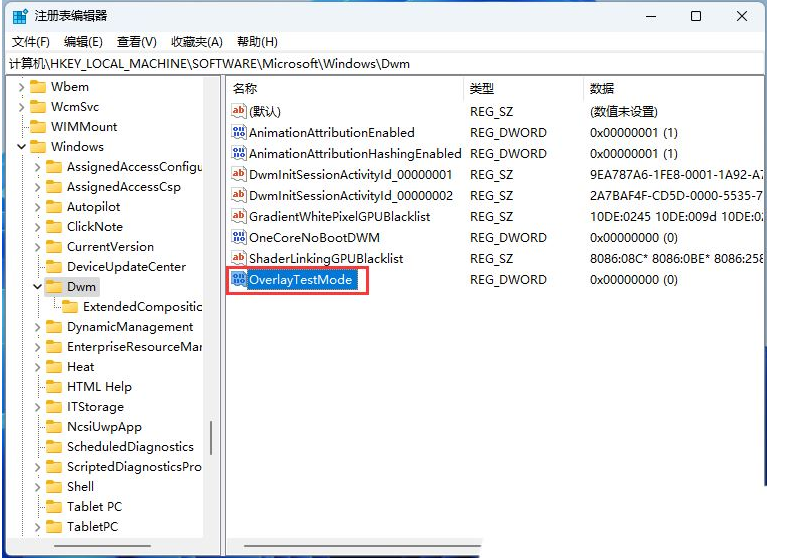Collapse the Dwm tree node

37,286
